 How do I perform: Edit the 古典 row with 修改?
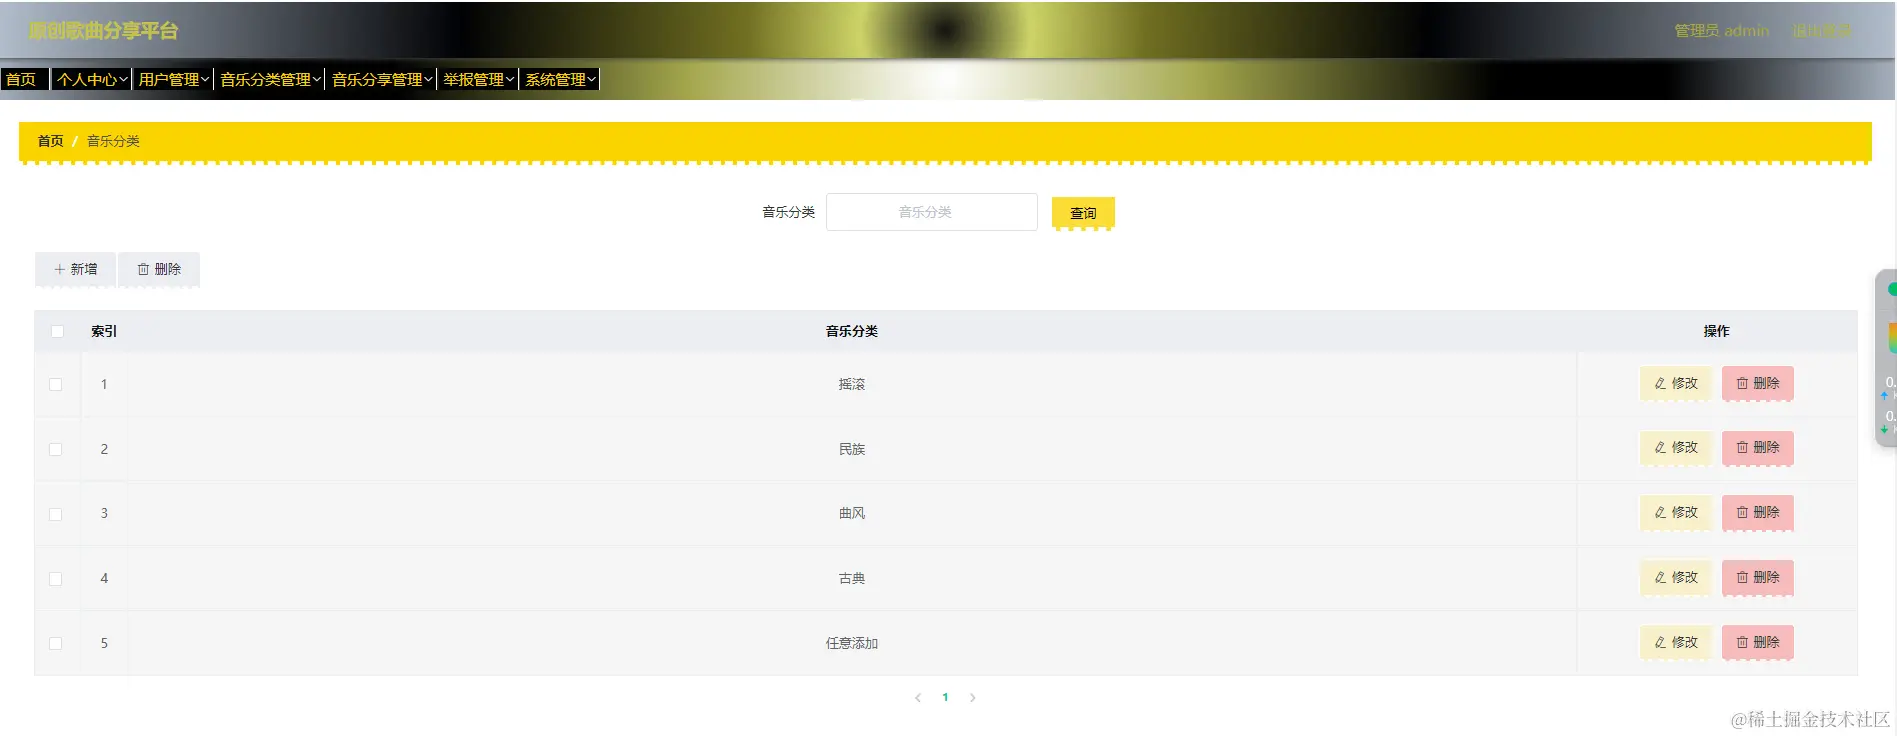click(x=1676, y=577)
